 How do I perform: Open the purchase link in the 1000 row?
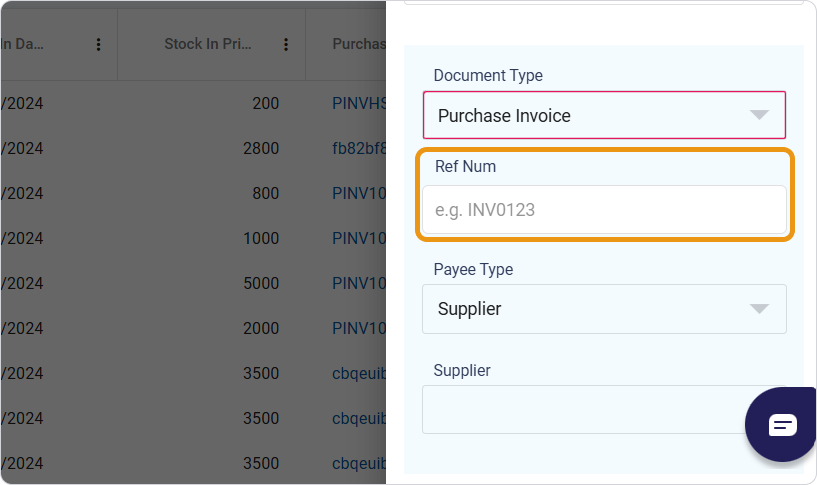pyautogui.click(x=360, y=238)
